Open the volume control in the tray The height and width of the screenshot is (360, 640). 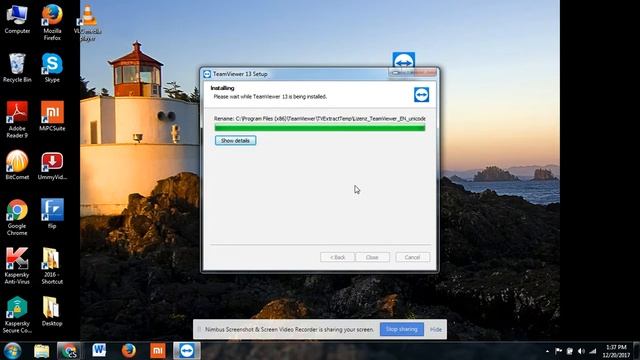[x=581, y=351]
